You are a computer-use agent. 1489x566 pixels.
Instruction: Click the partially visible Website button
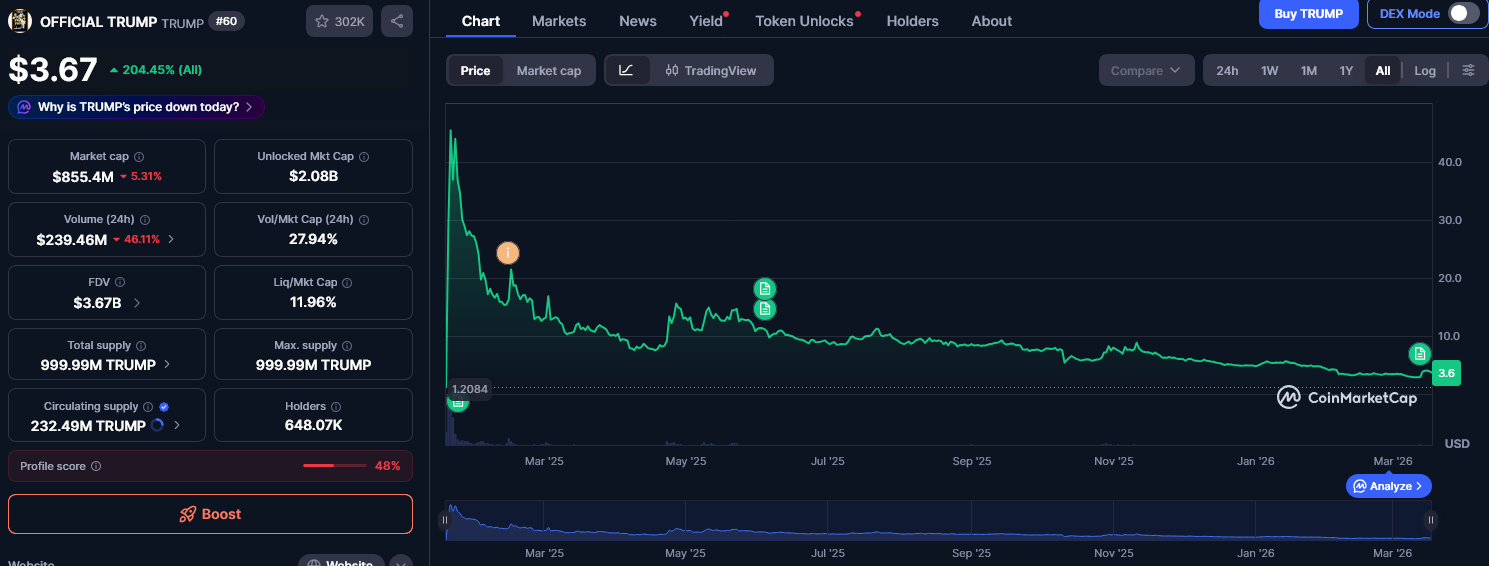tap(341, 561)
